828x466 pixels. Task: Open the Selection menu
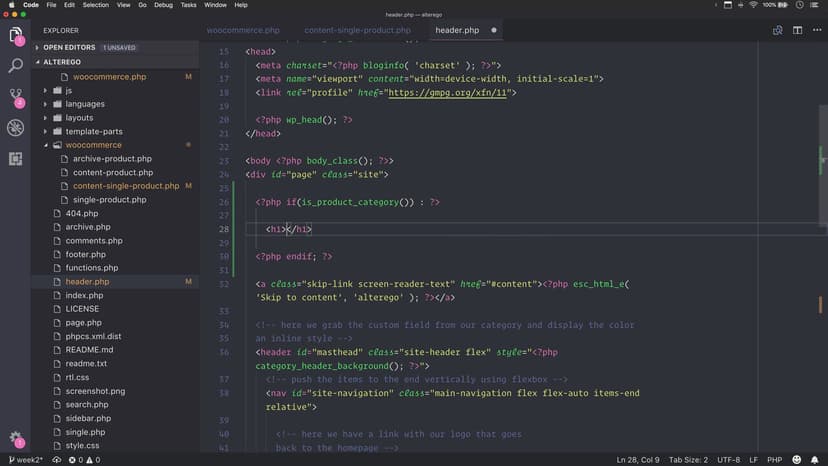point(96,5)
